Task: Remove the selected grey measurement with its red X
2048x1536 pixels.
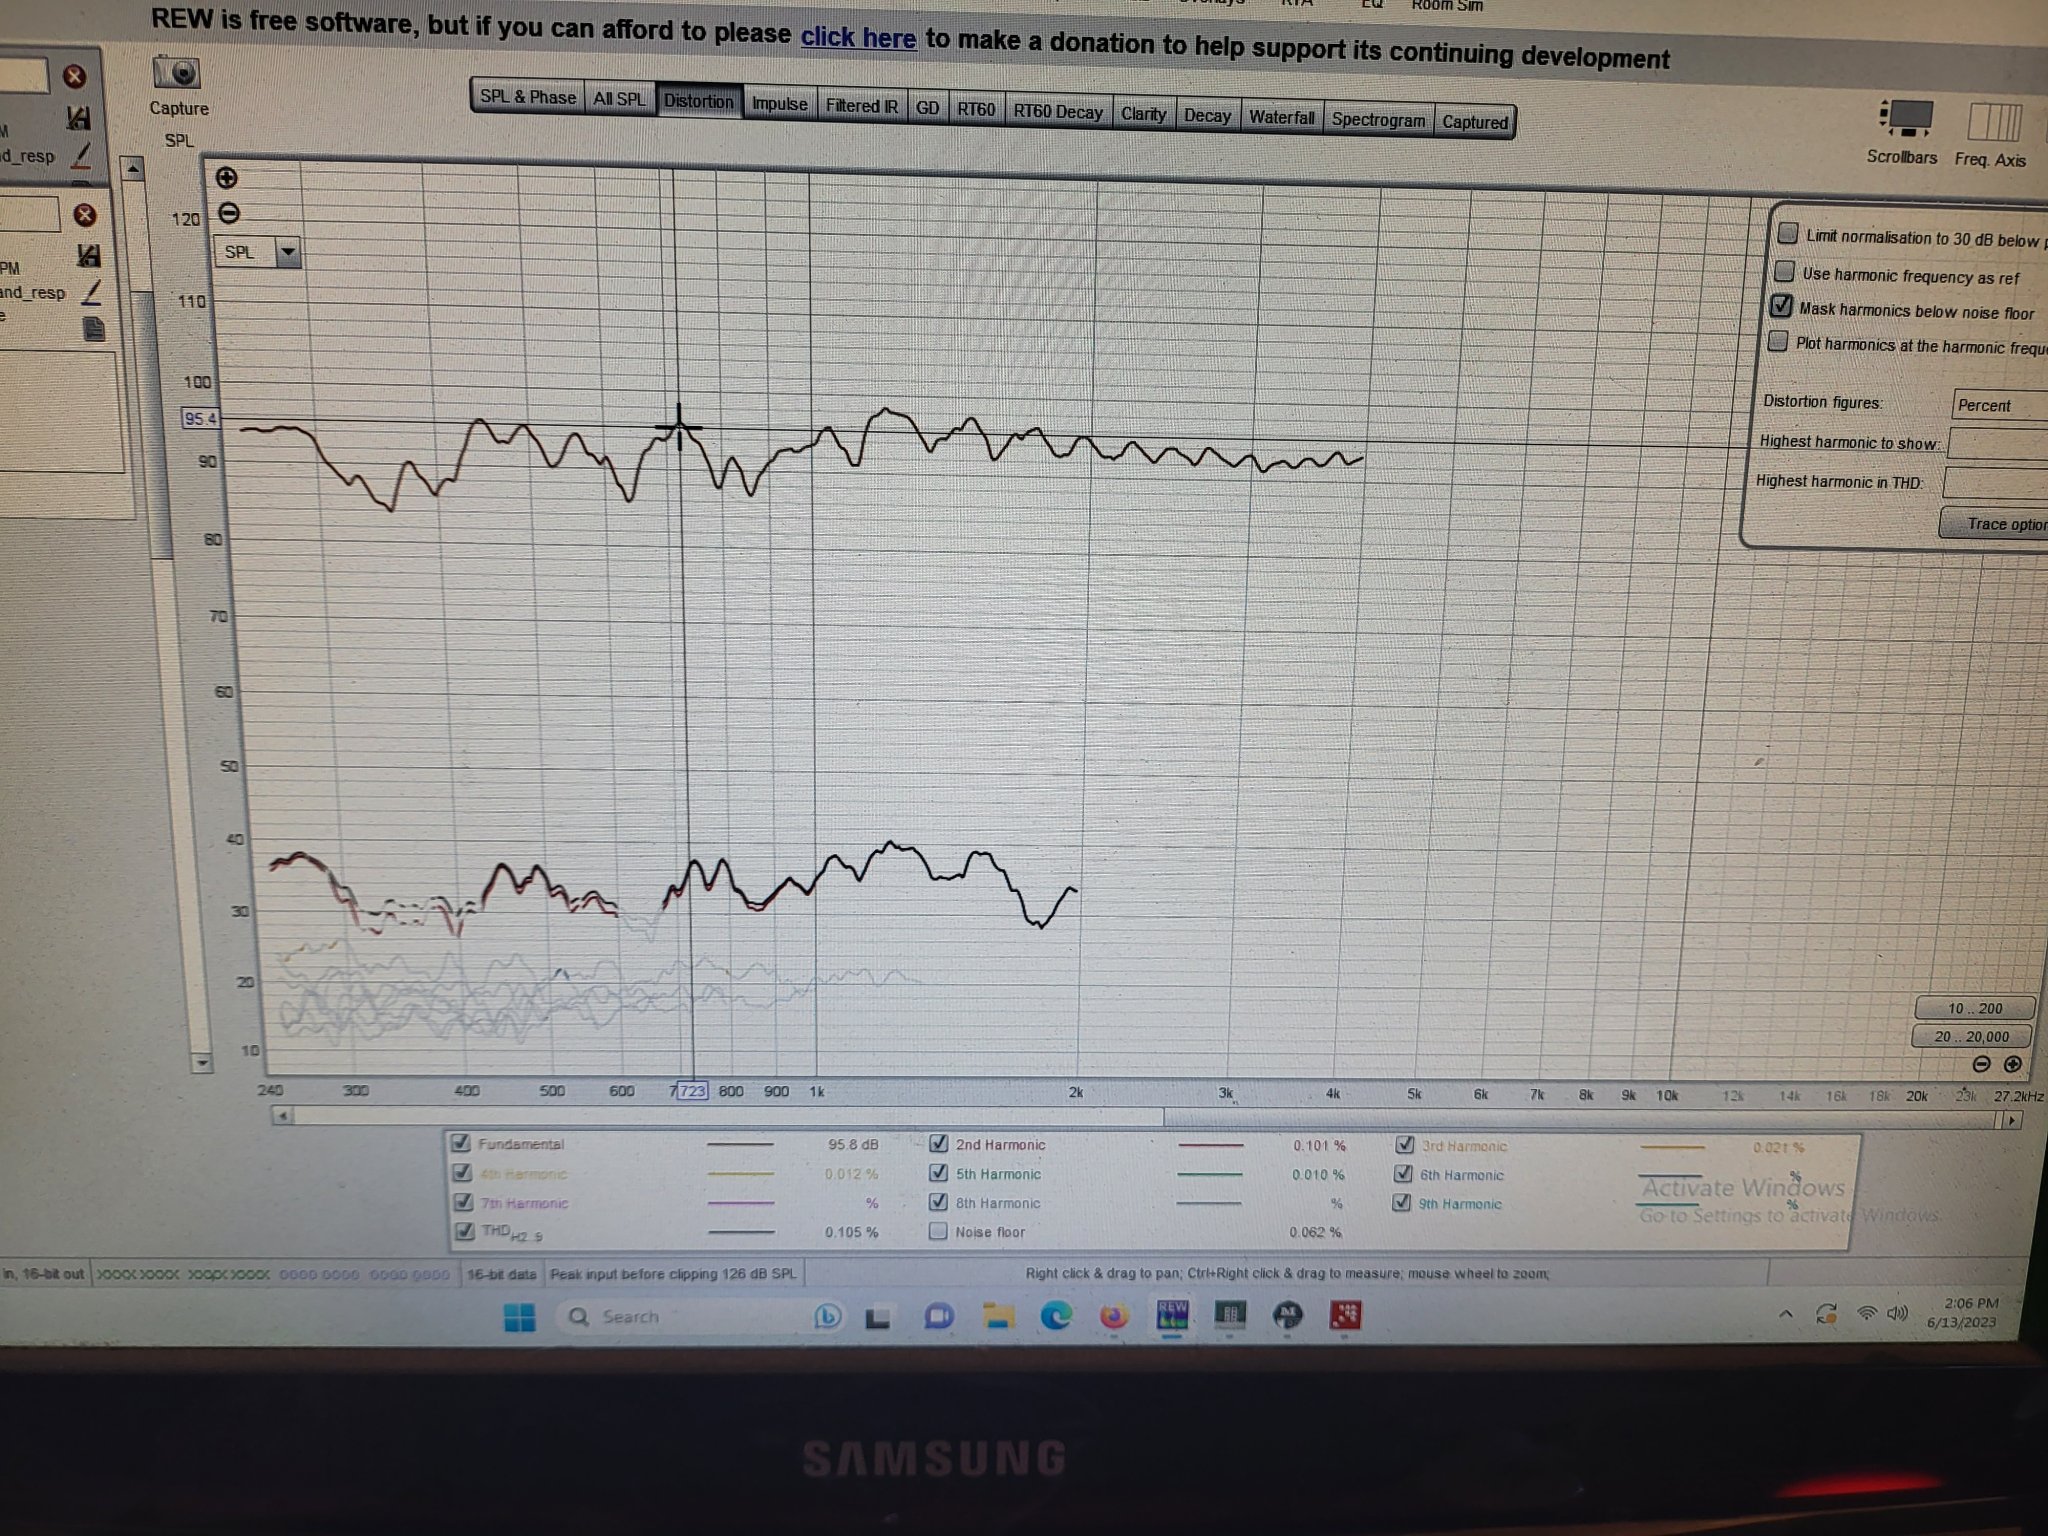Action: pyautogui.click(x=74, y=77)
